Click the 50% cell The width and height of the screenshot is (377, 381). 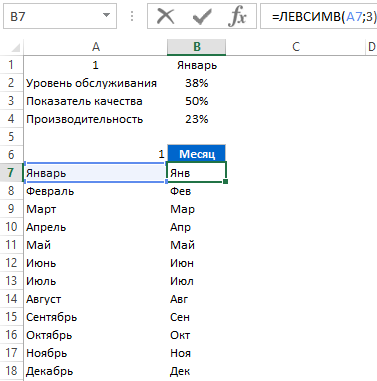[196, 101]
